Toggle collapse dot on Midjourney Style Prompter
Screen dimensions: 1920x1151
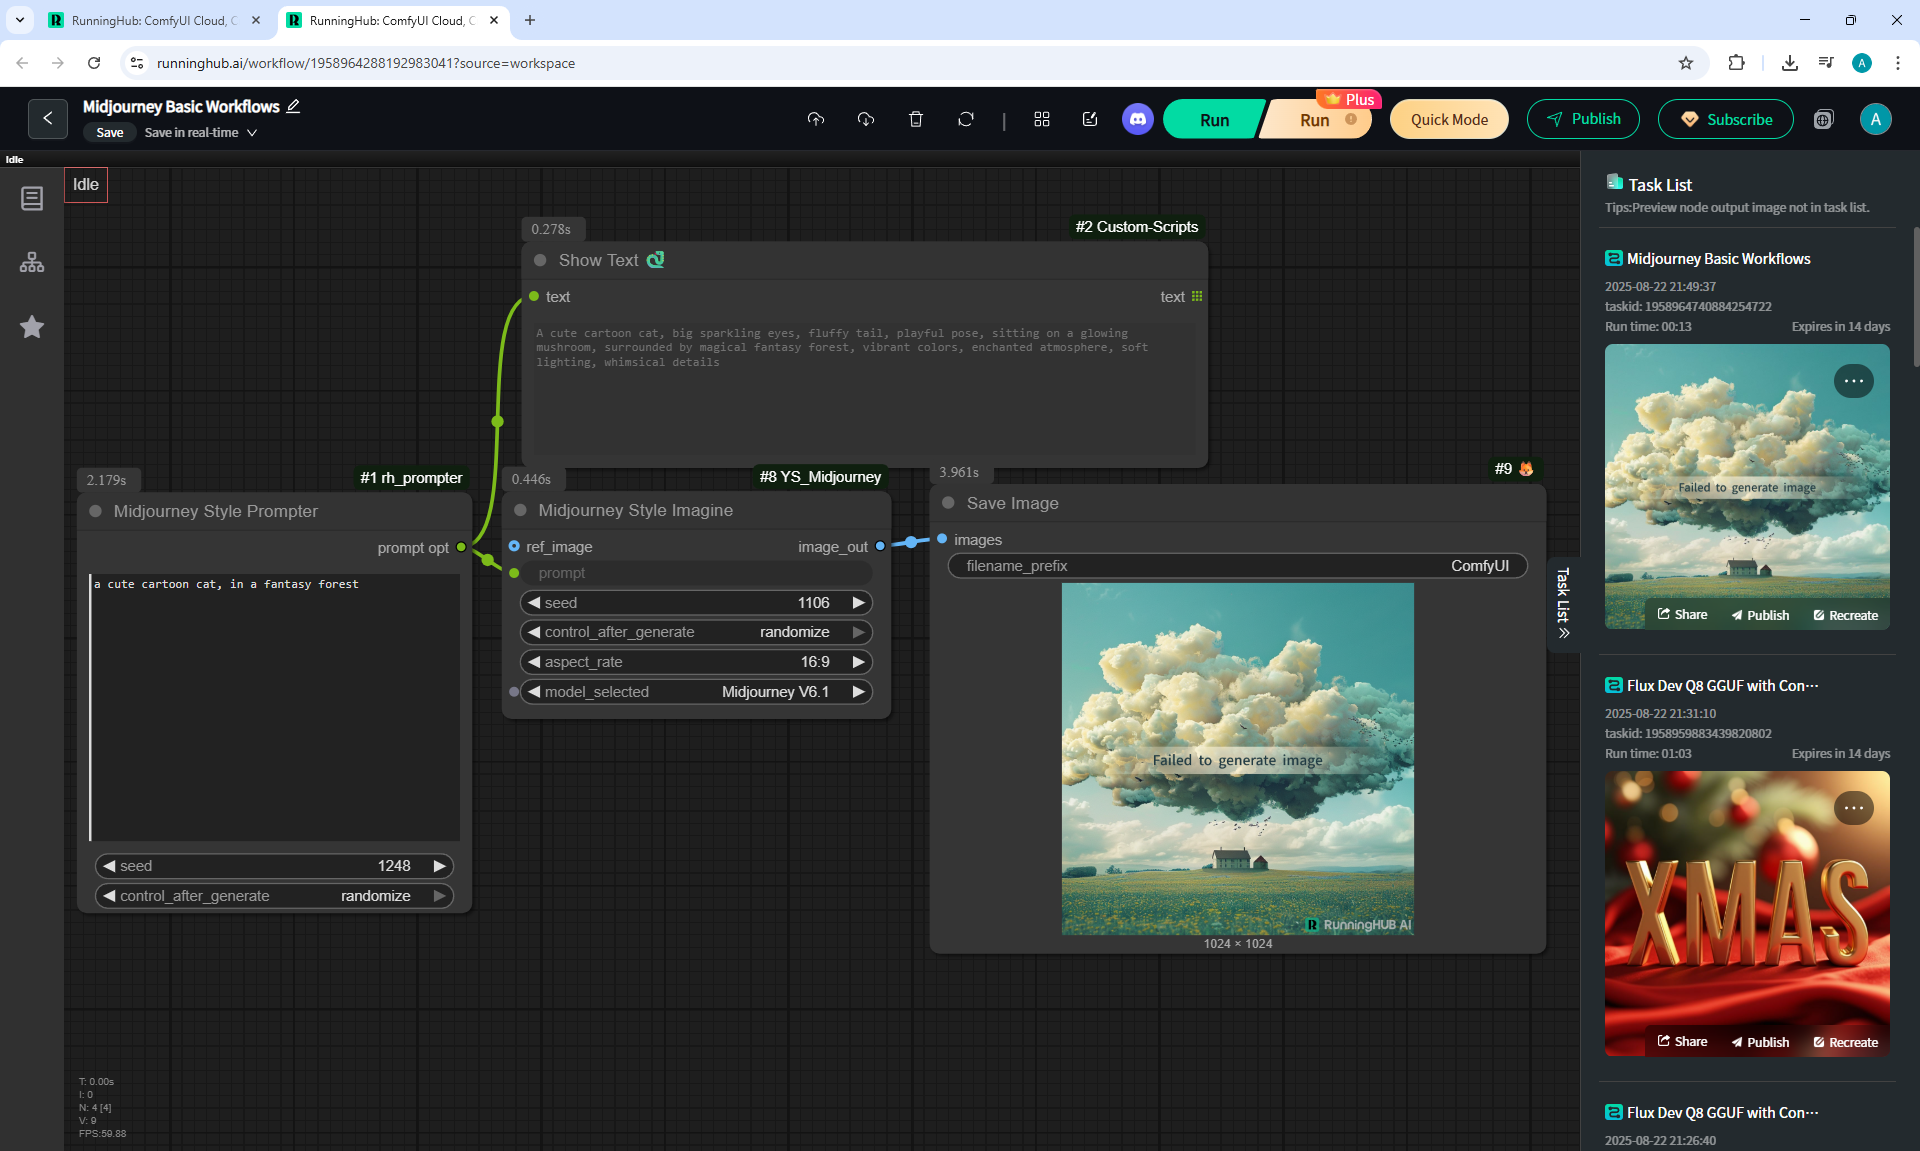[96, 511]
